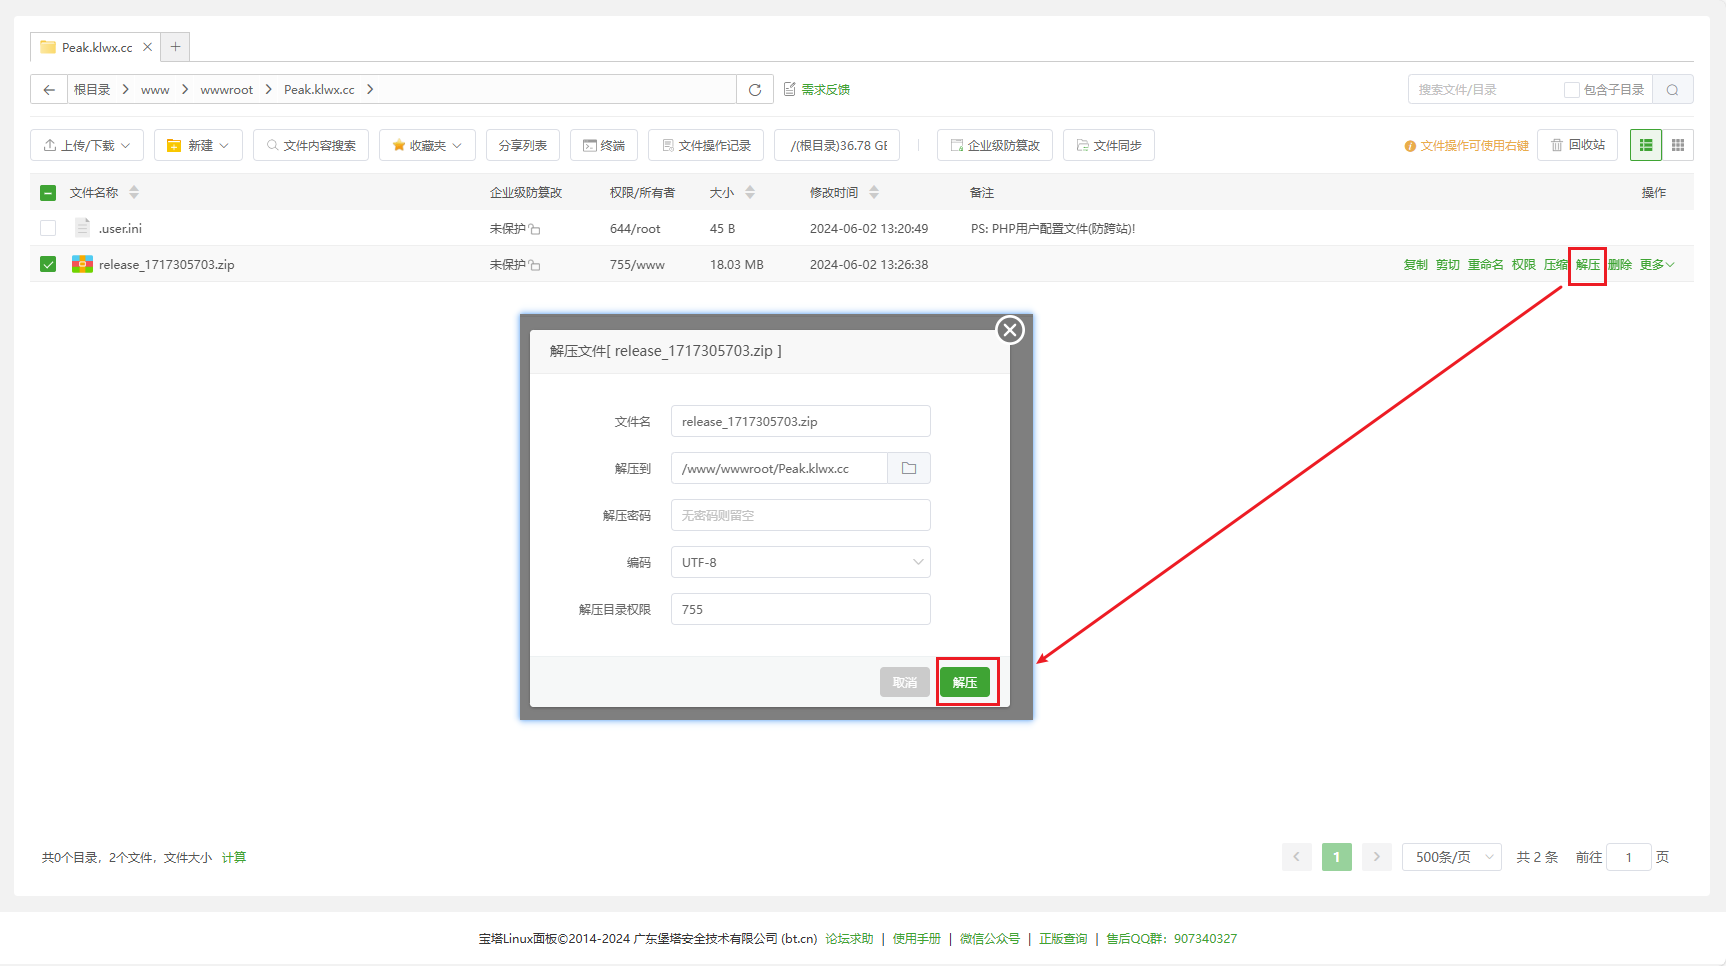Click extract (解压) in file row

[x=1587, y=264]
